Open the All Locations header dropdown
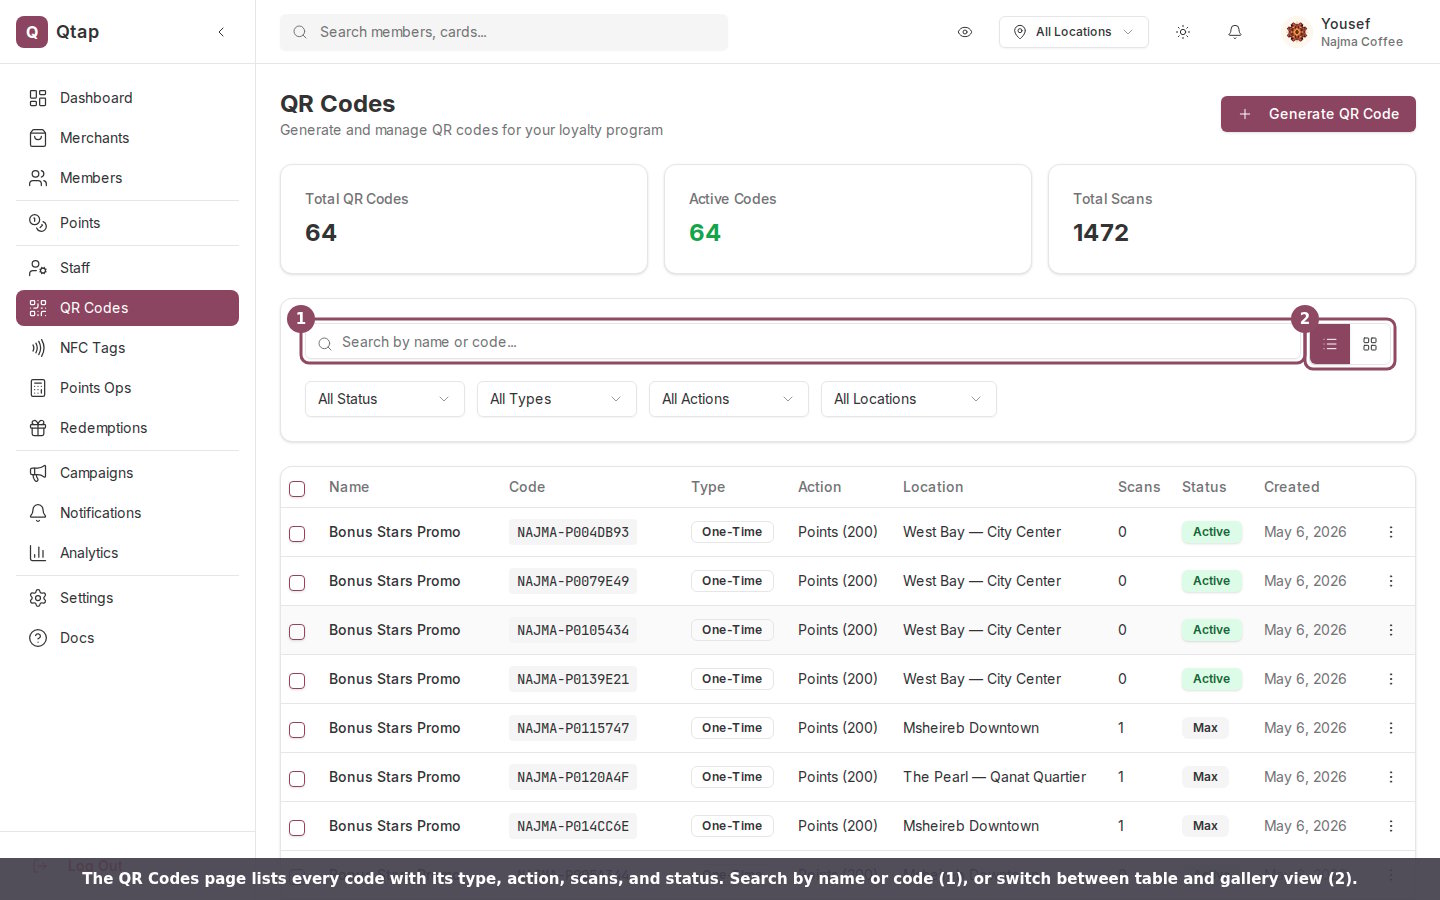Viewport: 1440px width, 900px height. tap(1073, 32)
